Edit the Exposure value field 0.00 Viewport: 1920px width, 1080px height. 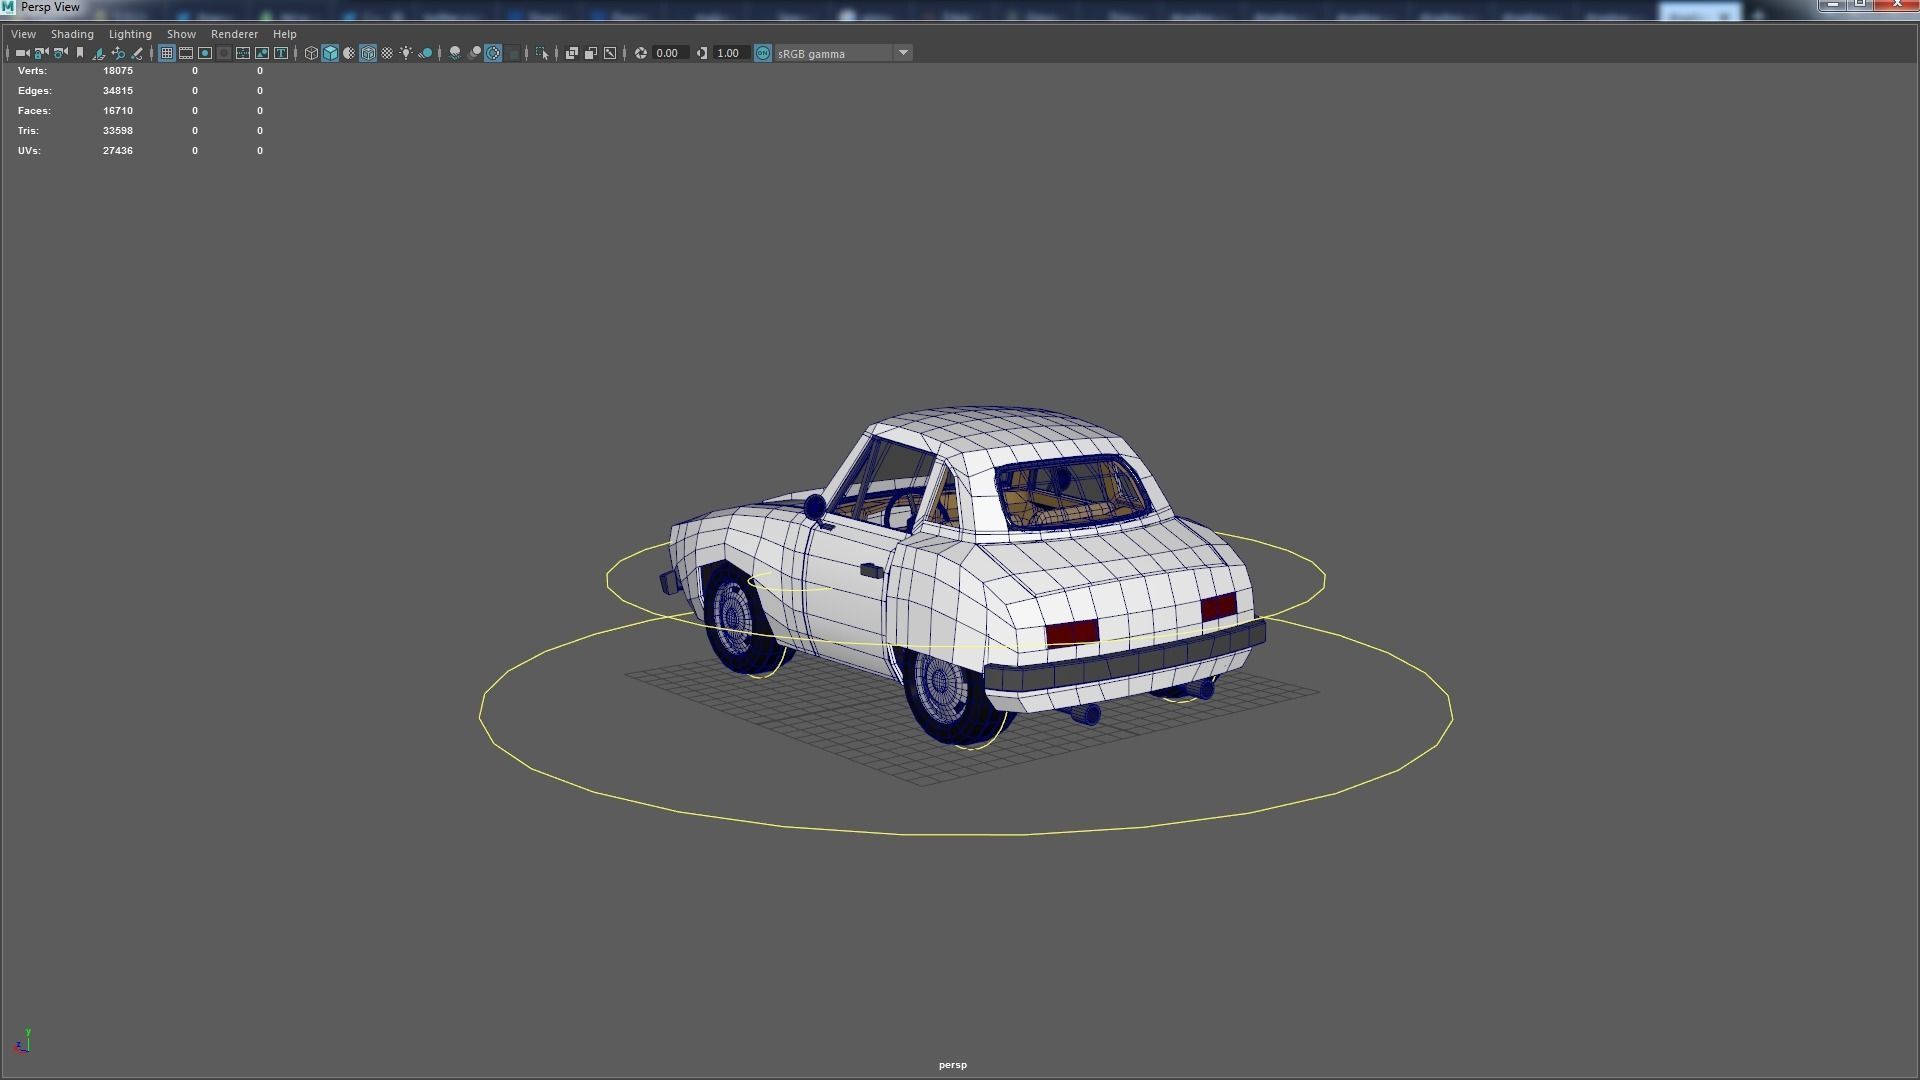(670, 53)
